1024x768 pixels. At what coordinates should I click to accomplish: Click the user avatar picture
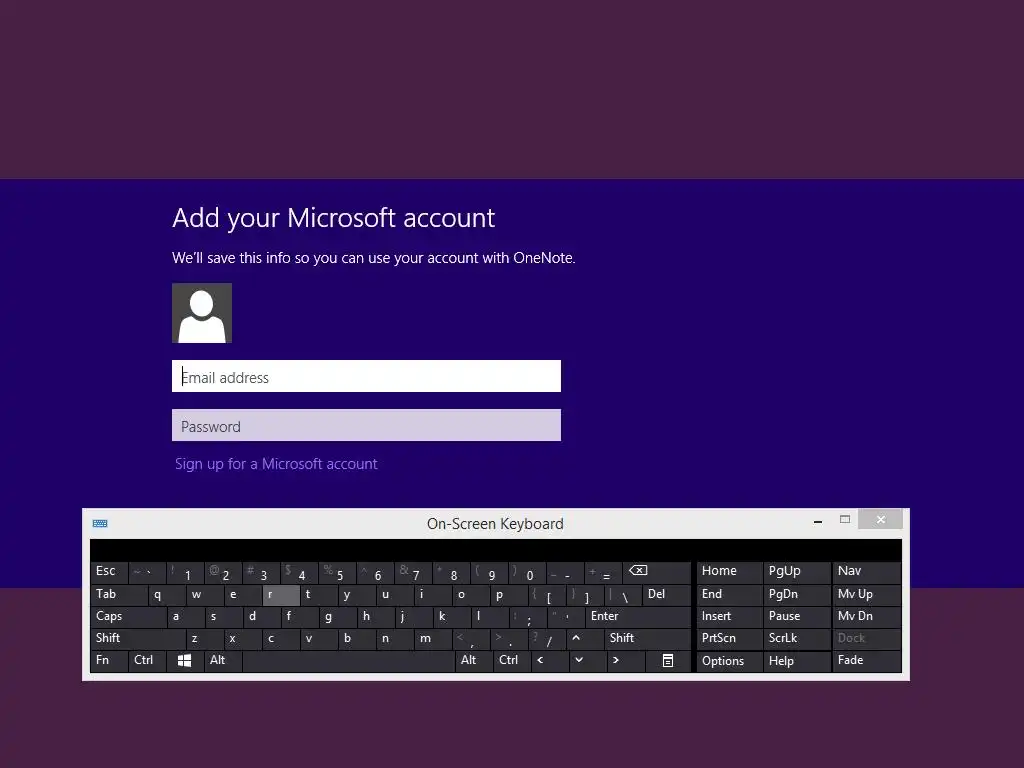point(202,313)
